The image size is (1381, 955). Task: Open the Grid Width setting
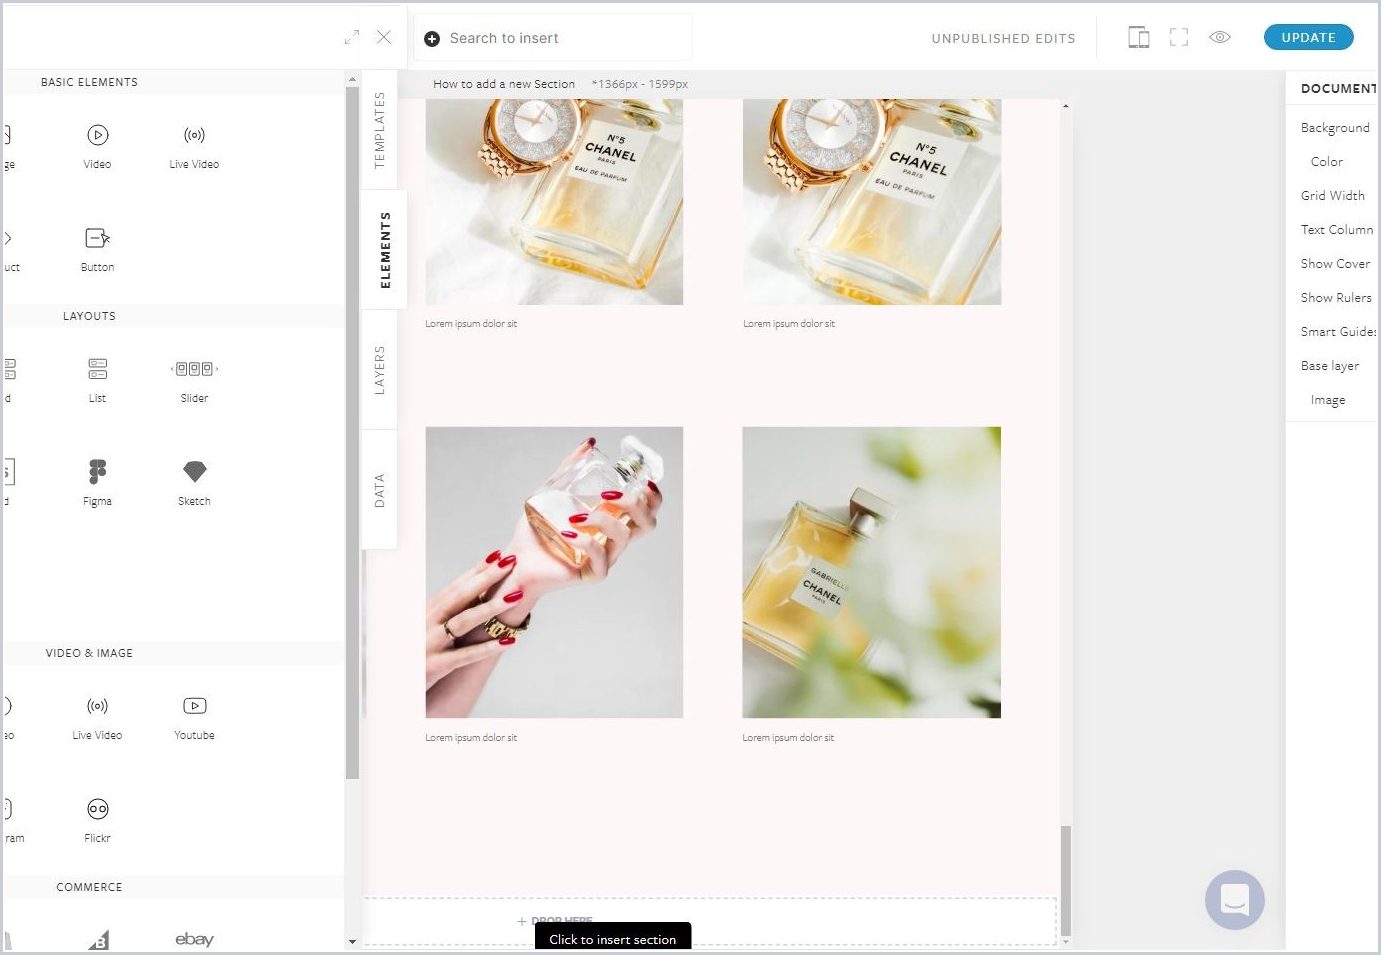(1332, 196)
